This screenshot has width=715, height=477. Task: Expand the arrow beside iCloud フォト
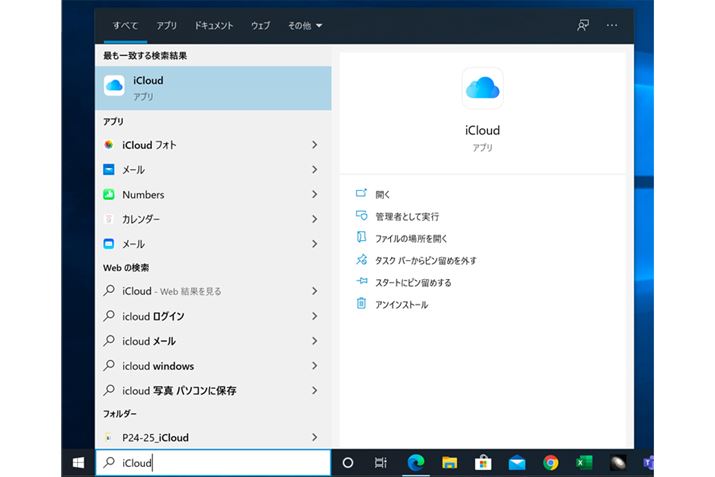tap(314, 145)
